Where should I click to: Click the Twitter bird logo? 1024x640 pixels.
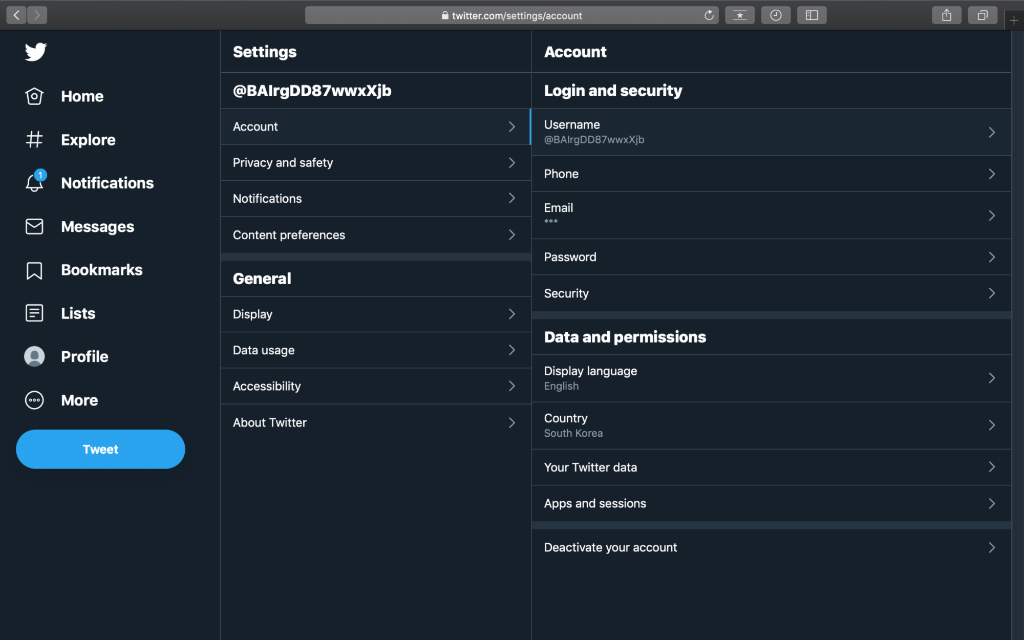(x=35, y=52)
